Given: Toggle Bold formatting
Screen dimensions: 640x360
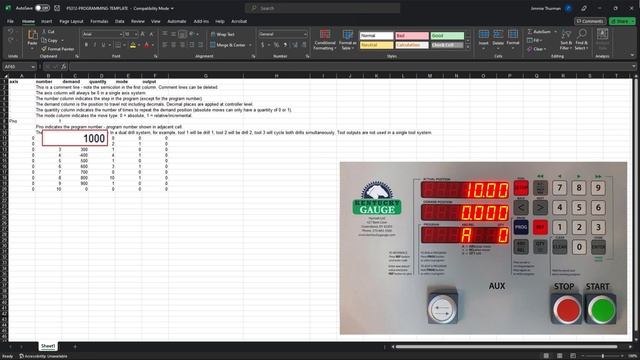Looking at the screenshot, I should 86,45.
